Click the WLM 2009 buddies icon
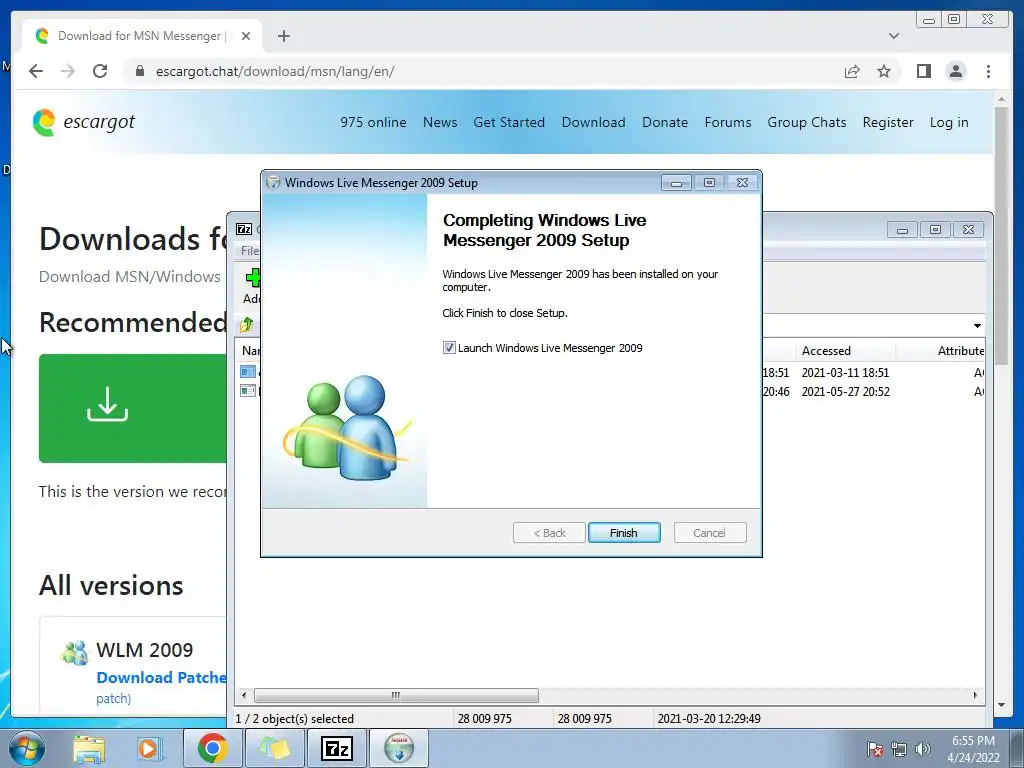This screenshot has height=768, width=1024. [74, 652]
